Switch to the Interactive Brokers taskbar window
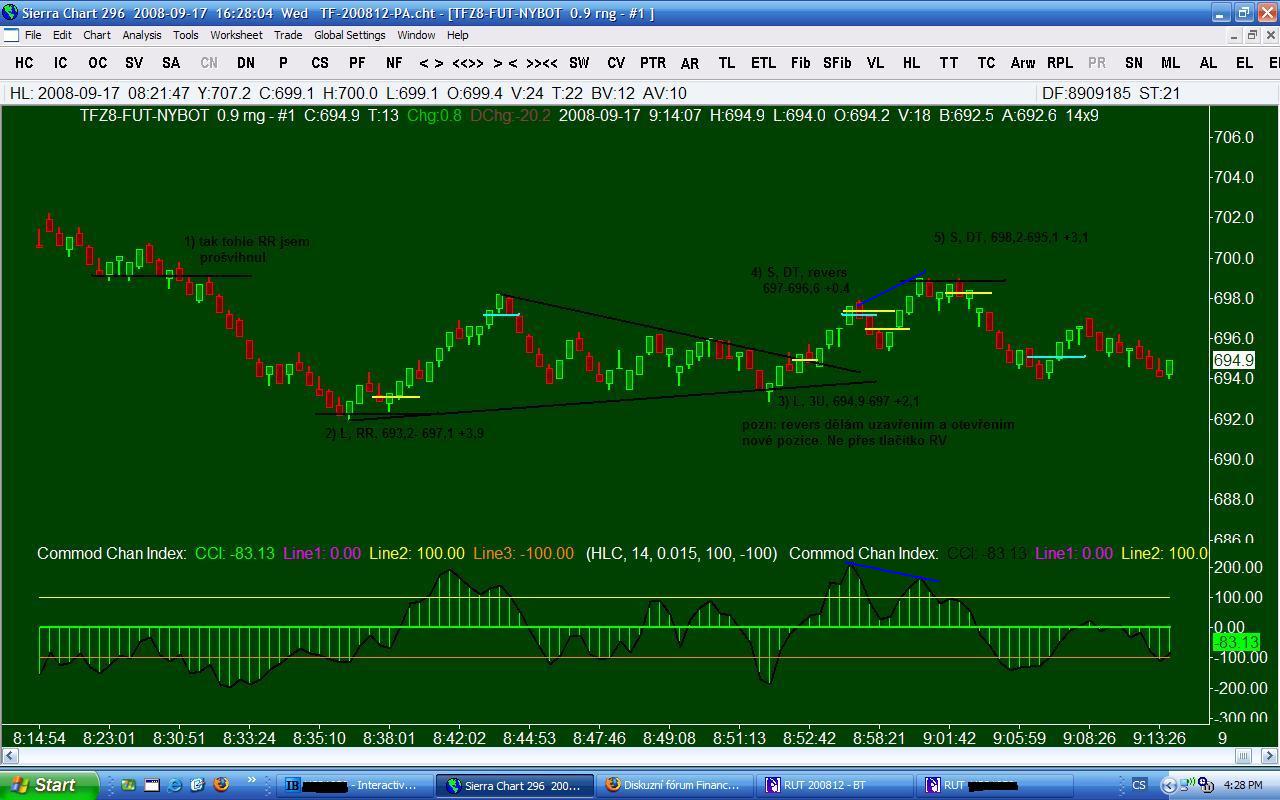This screenshot has height=800, width=1280. coord(352,785)
